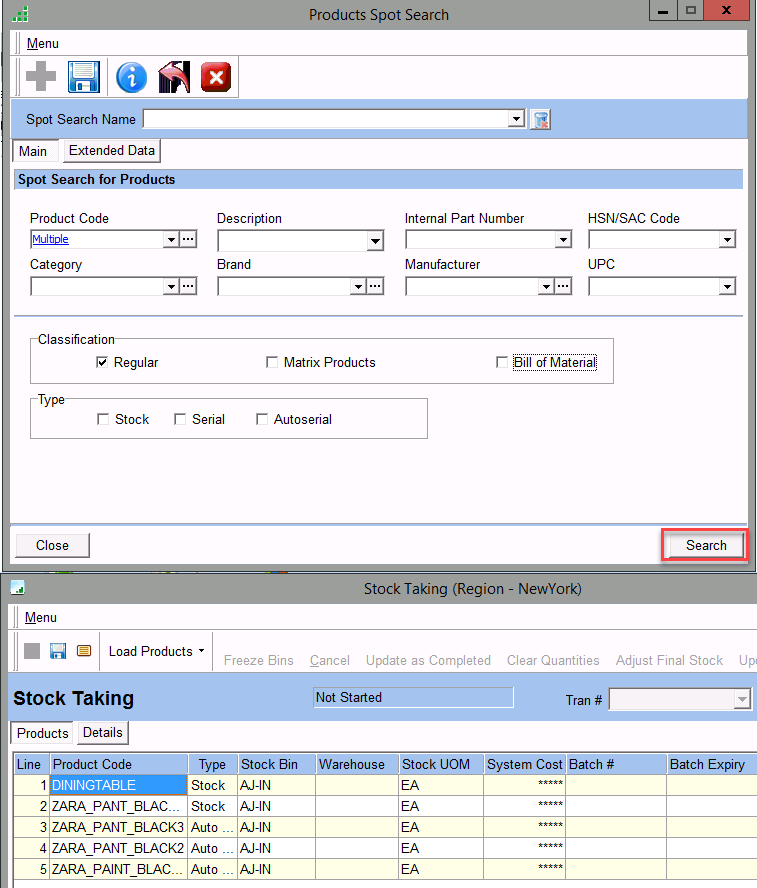Uncheck the Regular classification checkbox
Image resolution: width=757 pixels, height=888 pixels.
click(102, 362)
